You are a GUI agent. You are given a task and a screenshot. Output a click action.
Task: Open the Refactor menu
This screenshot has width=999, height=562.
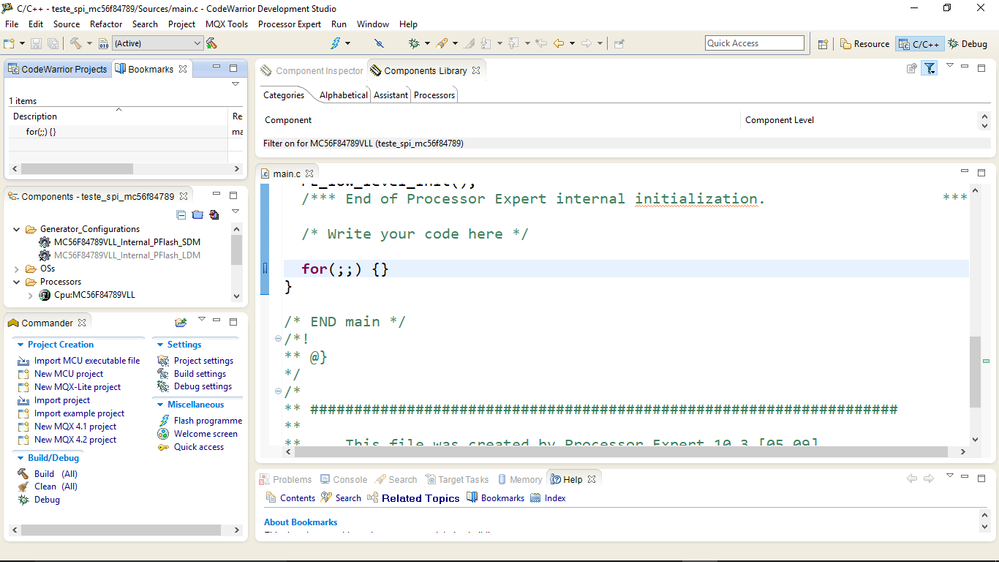click(x=106, y=24)
